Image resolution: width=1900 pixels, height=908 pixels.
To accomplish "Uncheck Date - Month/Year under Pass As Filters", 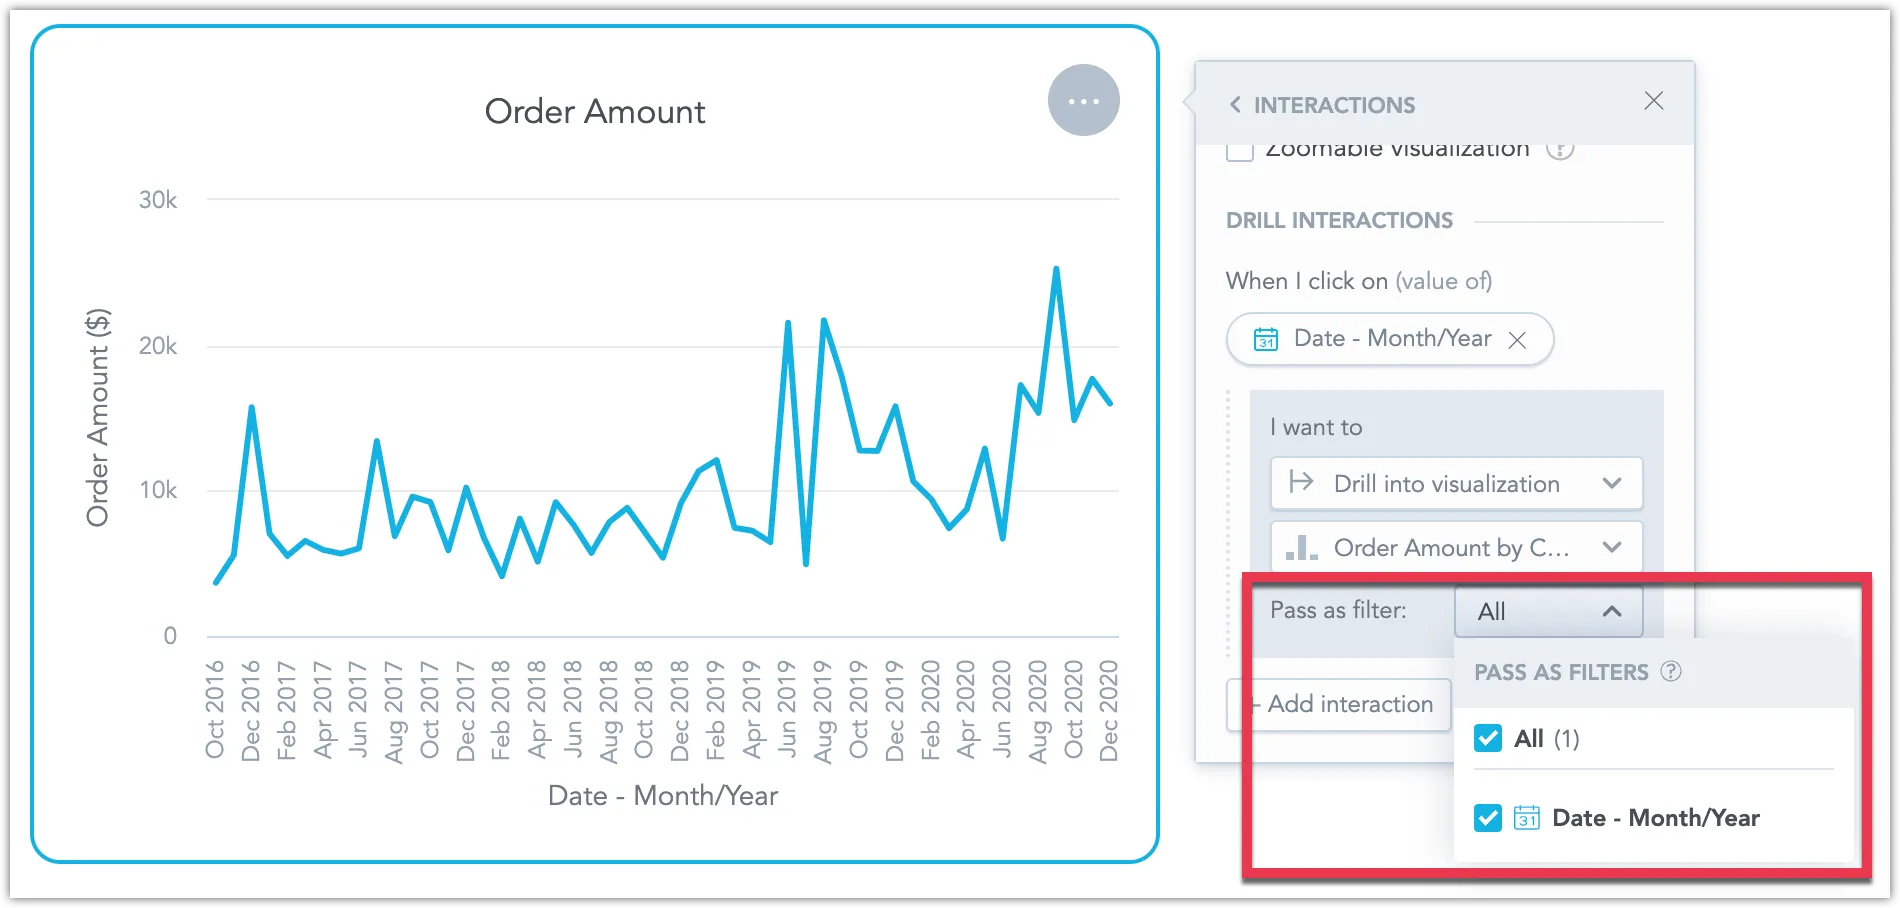I will (1487, 818).
